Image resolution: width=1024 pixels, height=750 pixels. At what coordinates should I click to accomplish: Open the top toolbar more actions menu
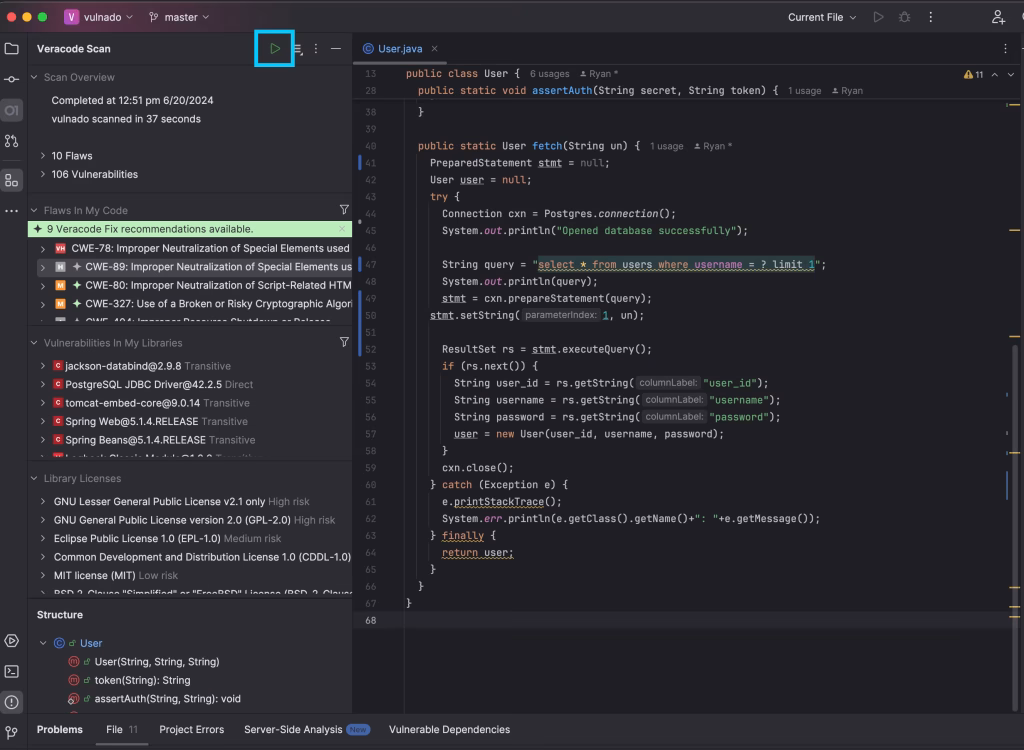tap(931, 17)
